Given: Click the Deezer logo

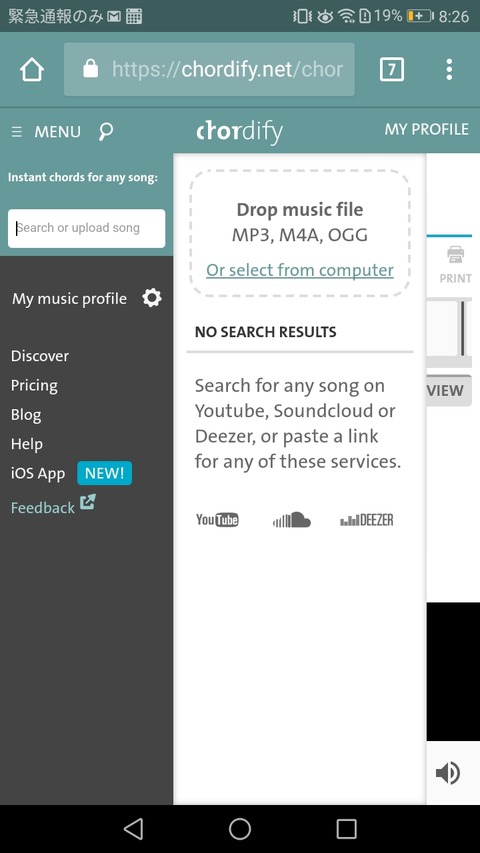Looking at the screenshot, I should click(366, 520).
